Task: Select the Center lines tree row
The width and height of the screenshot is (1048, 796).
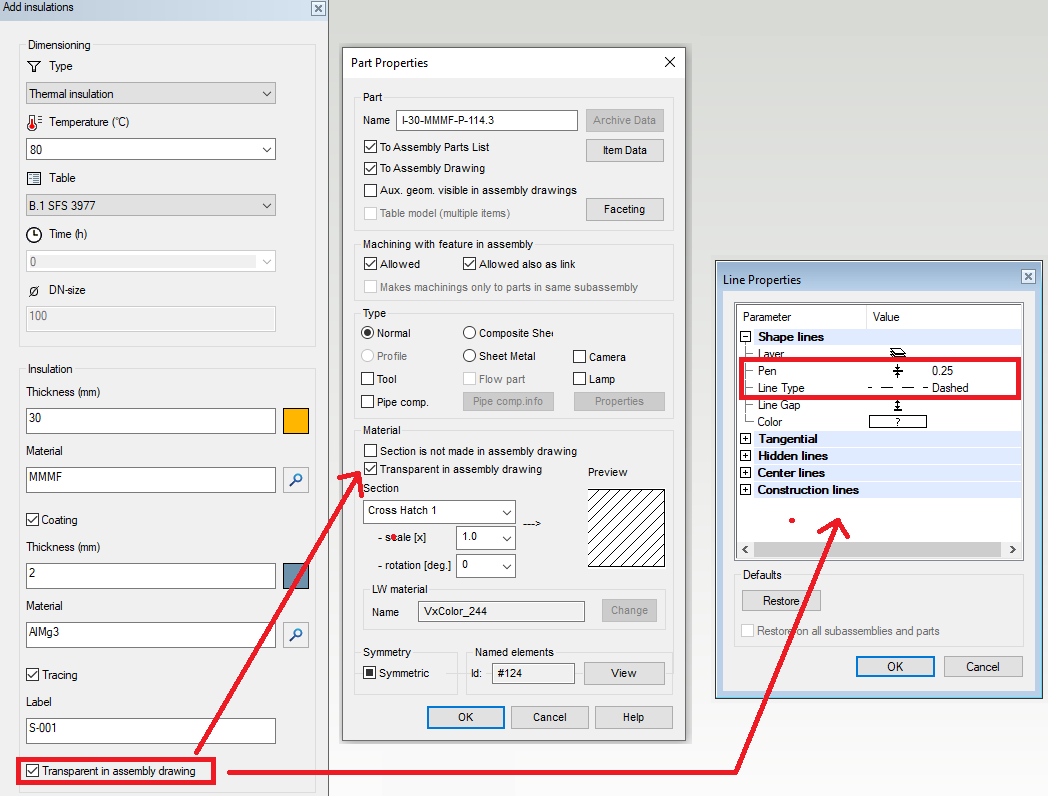Action: [x=791, y=473]
